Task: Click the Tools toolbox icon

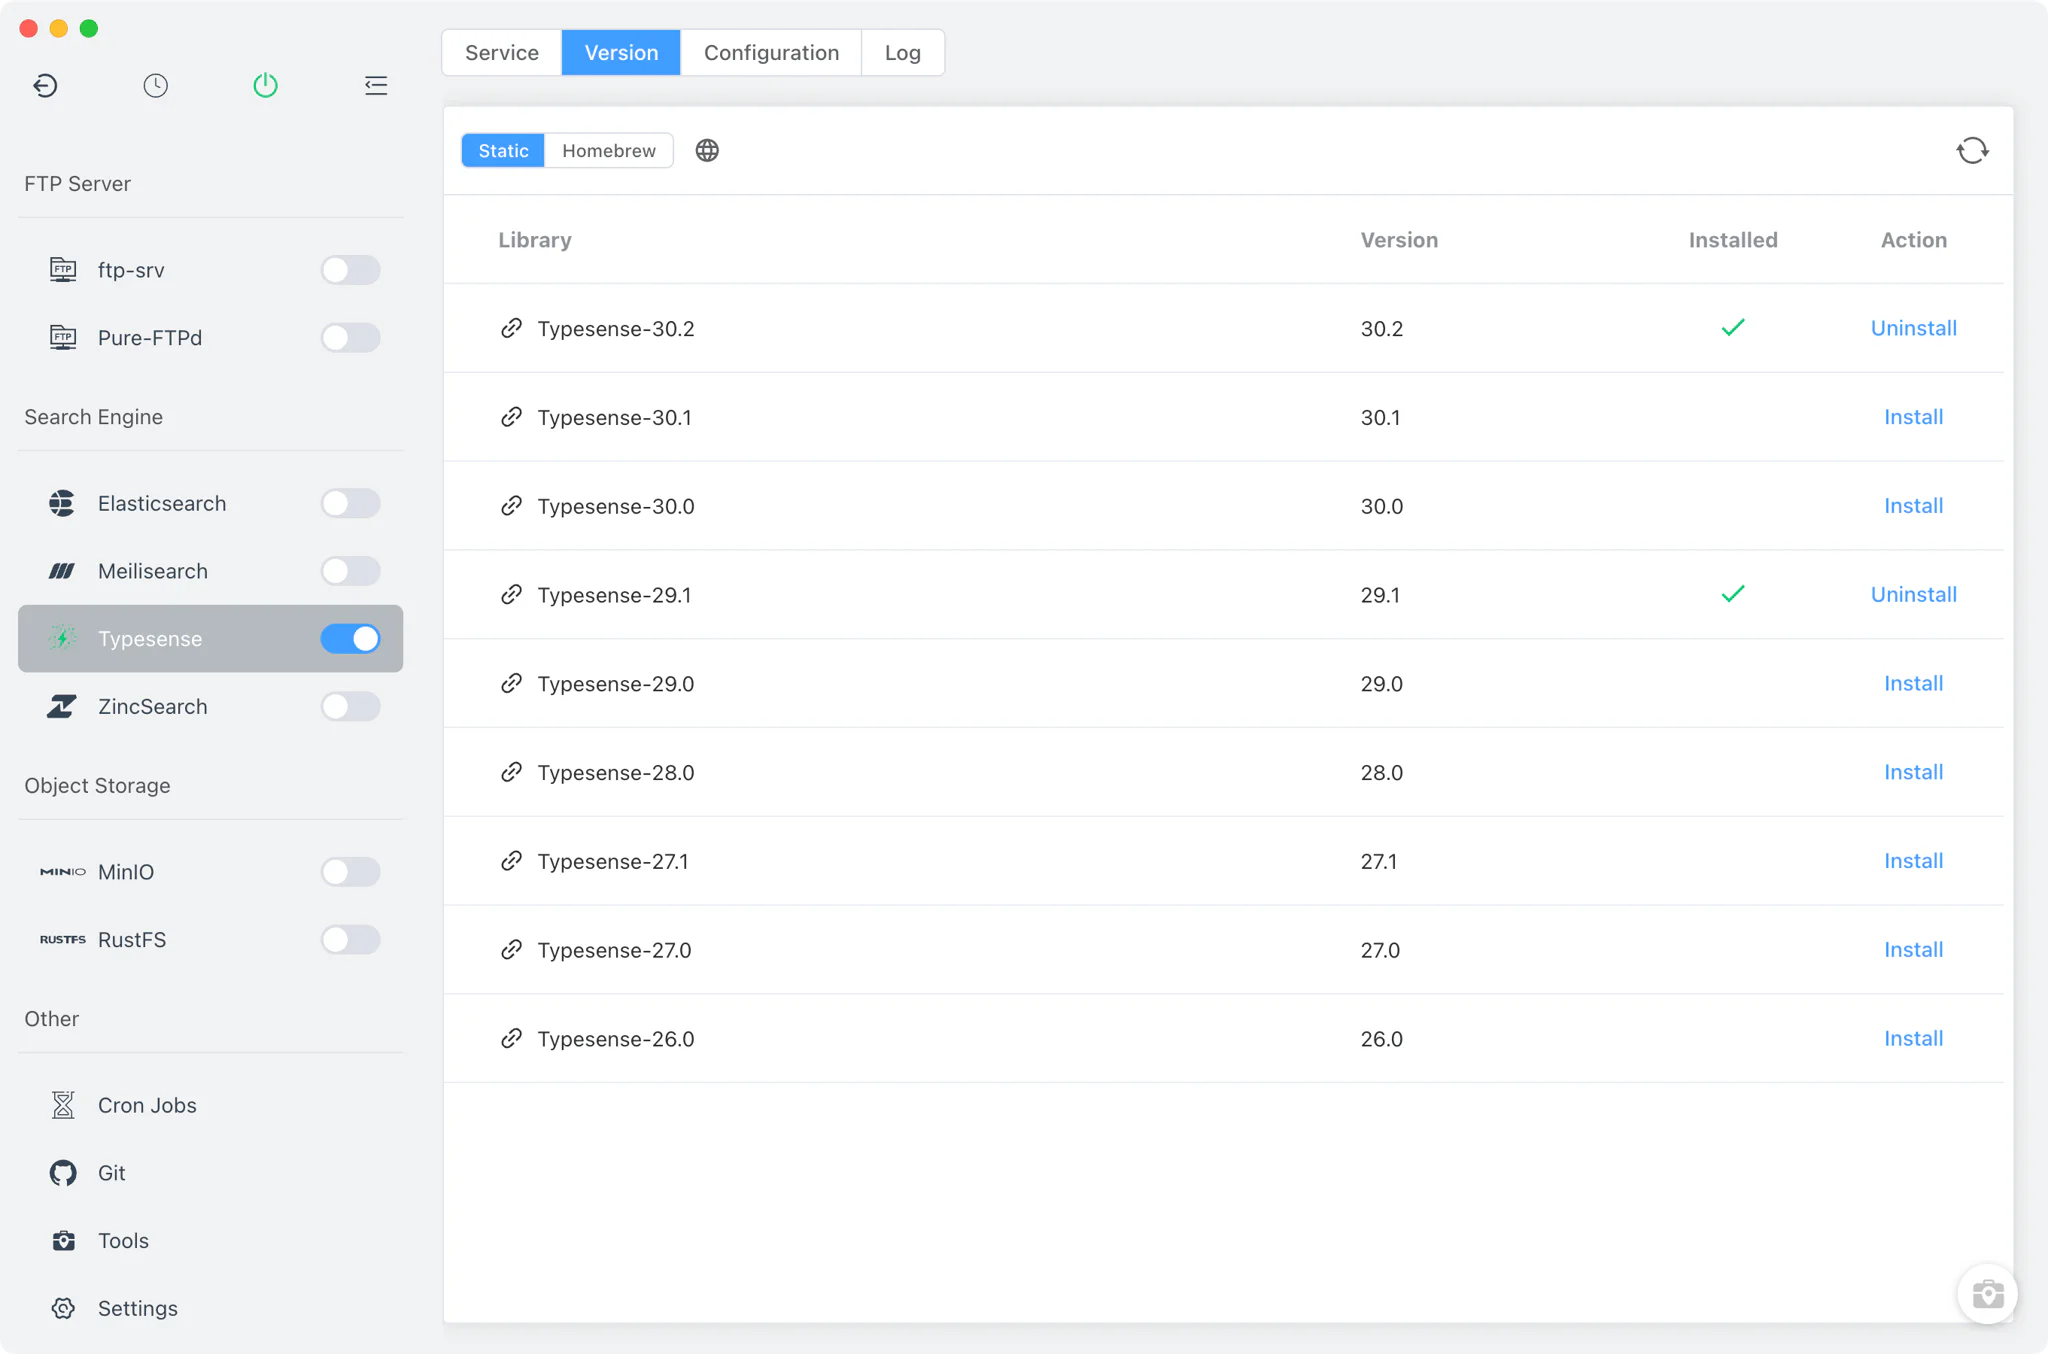Action: tap(63, 1241)
